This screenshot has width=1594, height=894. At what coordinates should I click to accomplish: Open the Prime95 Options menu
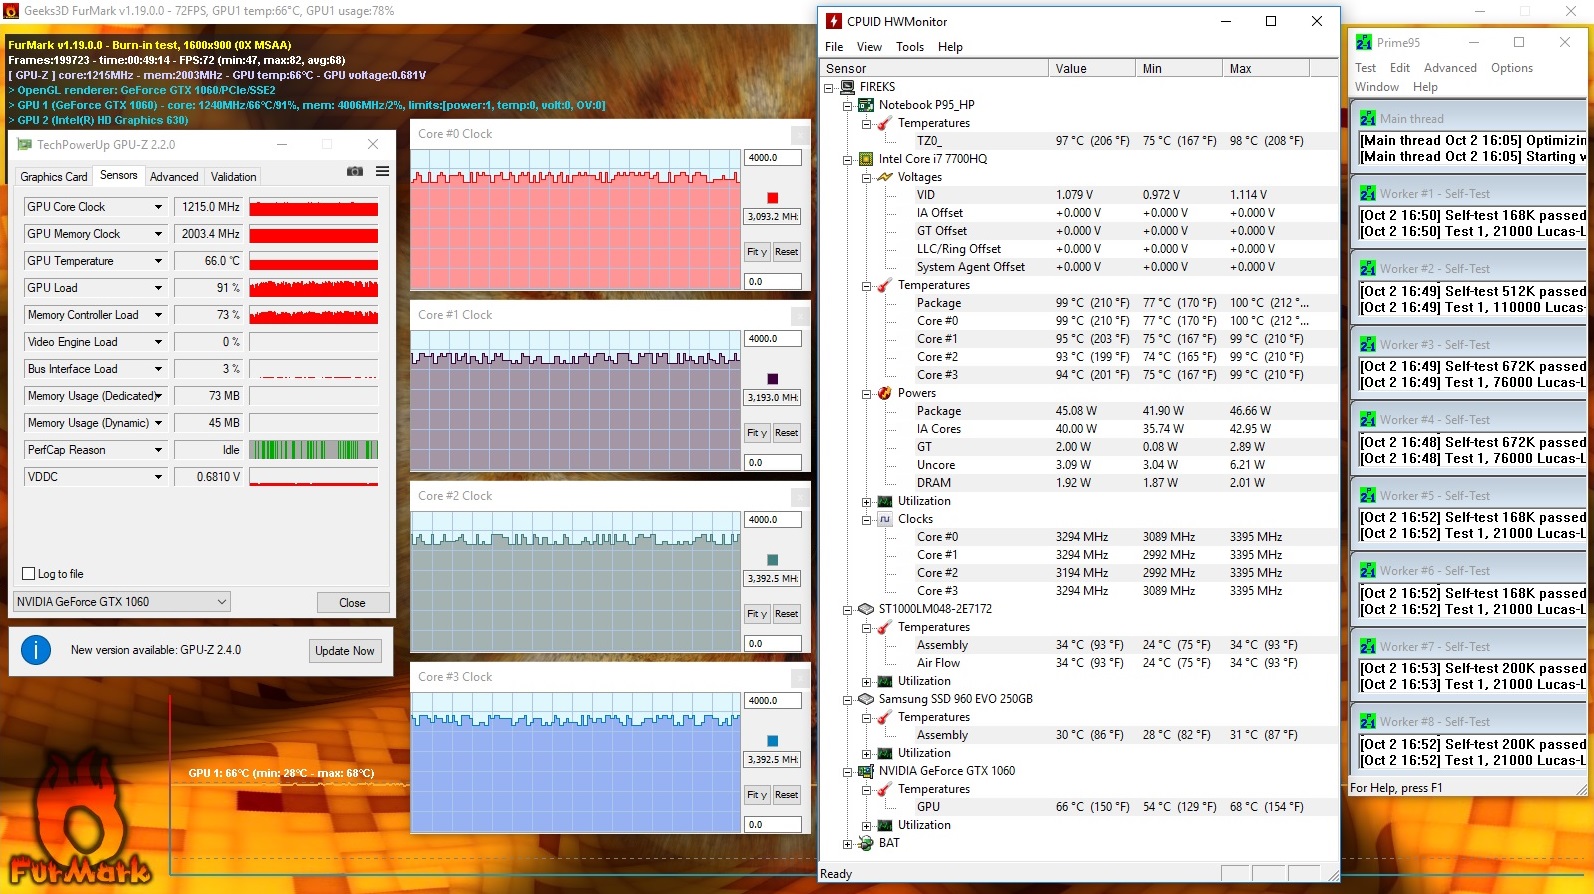click(x=1511, y=68)
